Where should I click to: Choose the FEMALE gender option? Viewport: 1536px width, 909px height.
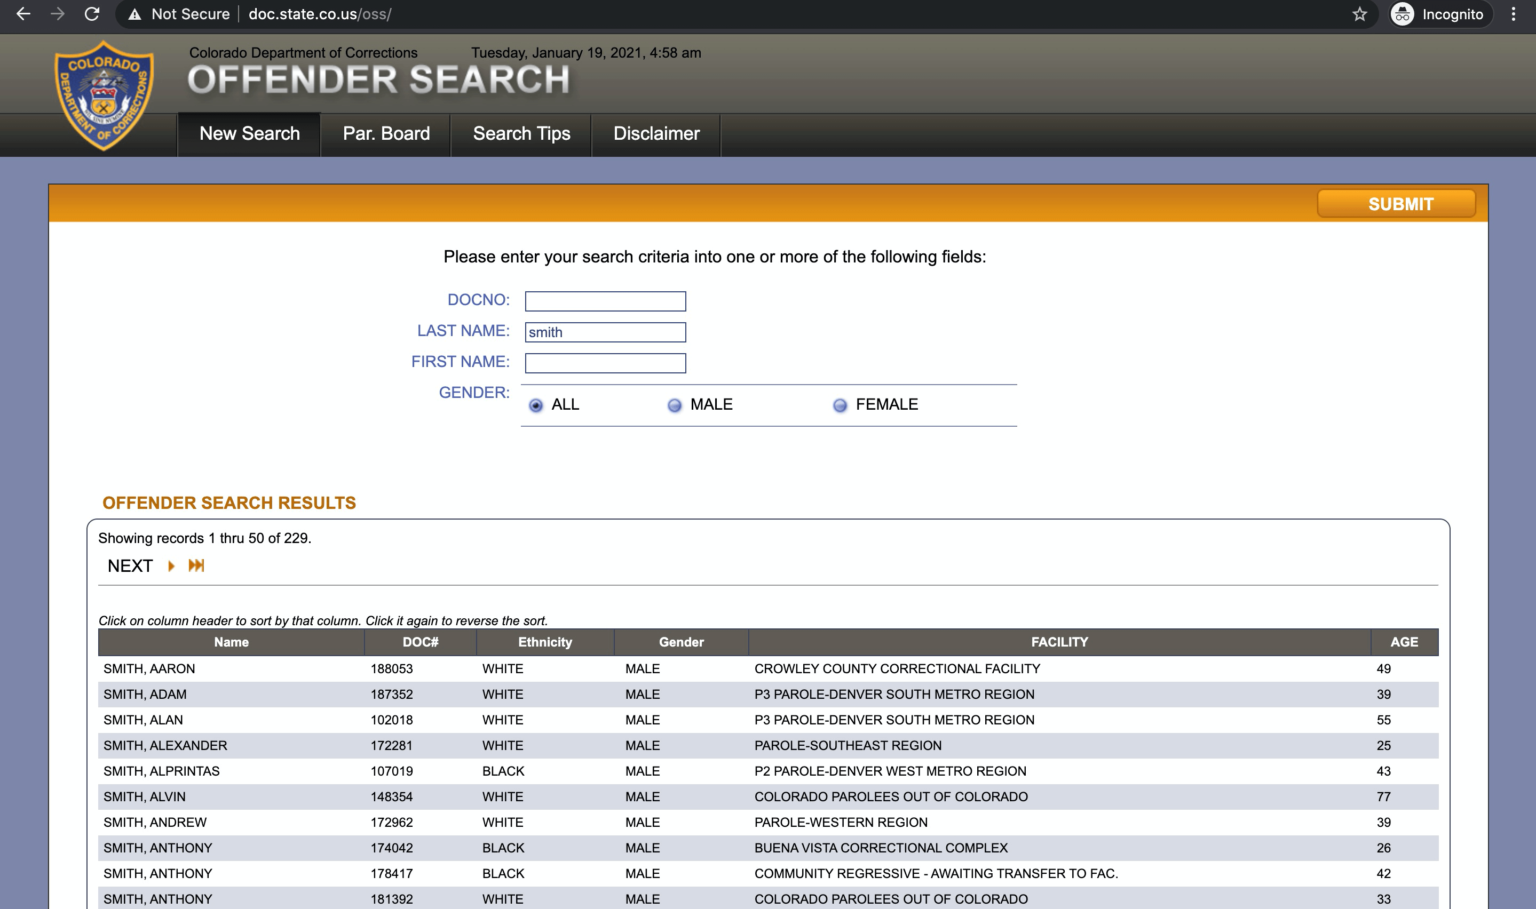(x=840, y=405)
